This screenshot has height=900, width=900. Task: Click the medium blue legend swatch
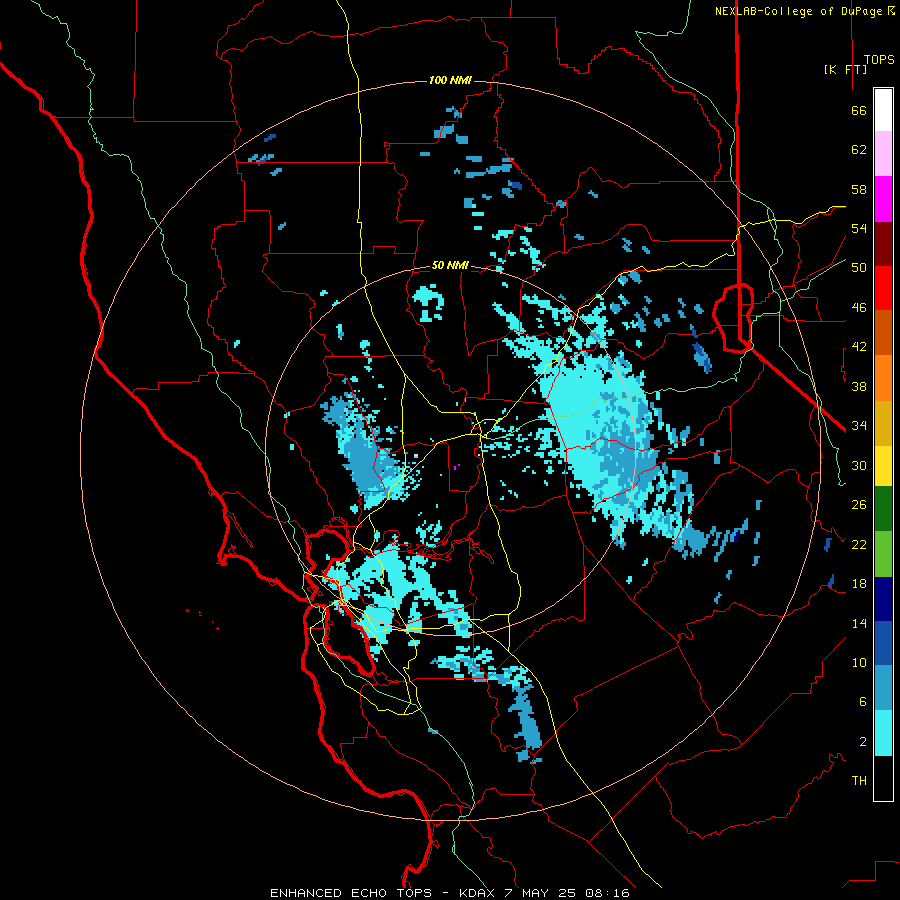pos(883,643)
